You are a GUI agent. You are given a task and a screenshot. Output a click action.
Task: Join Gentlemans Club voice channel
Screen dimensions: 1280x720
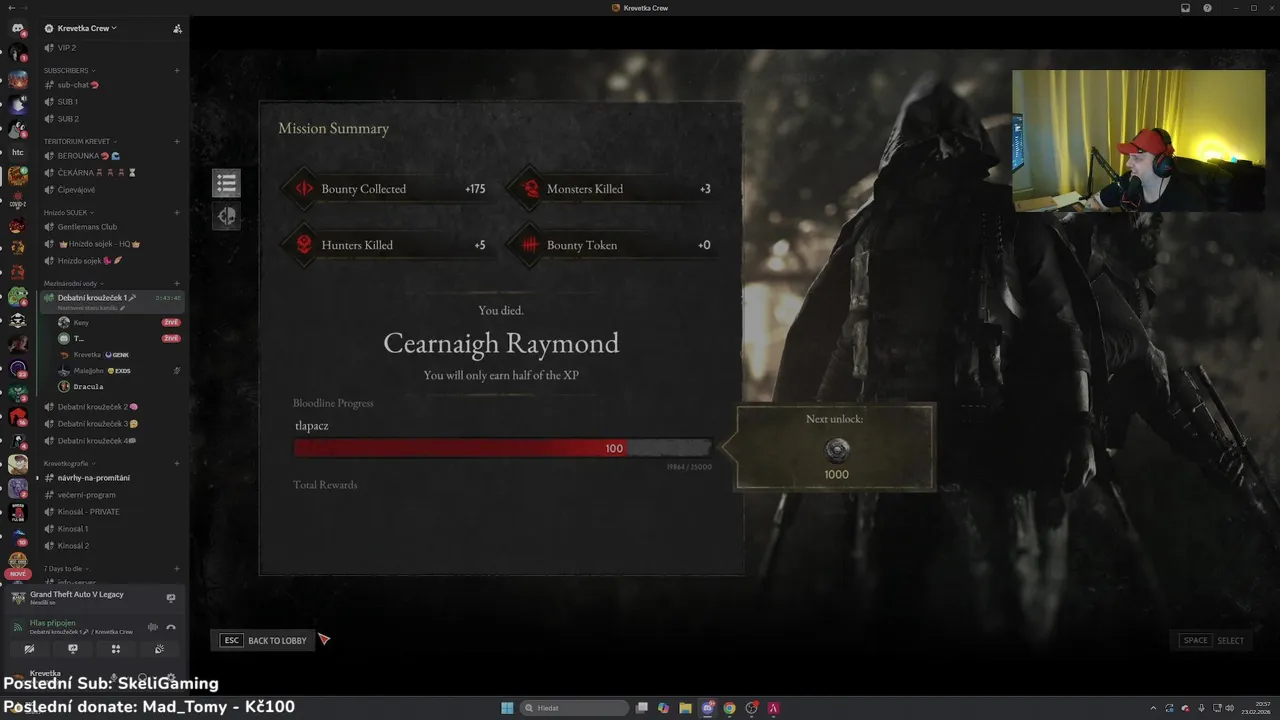click(x=112, y=227)
